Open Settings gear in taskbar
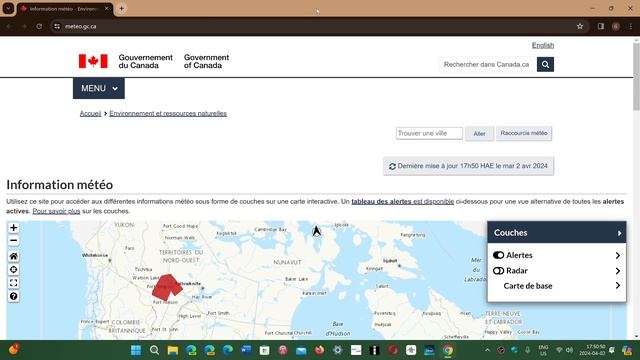Screen dimensions: 640x360 [x=338, y=350]
